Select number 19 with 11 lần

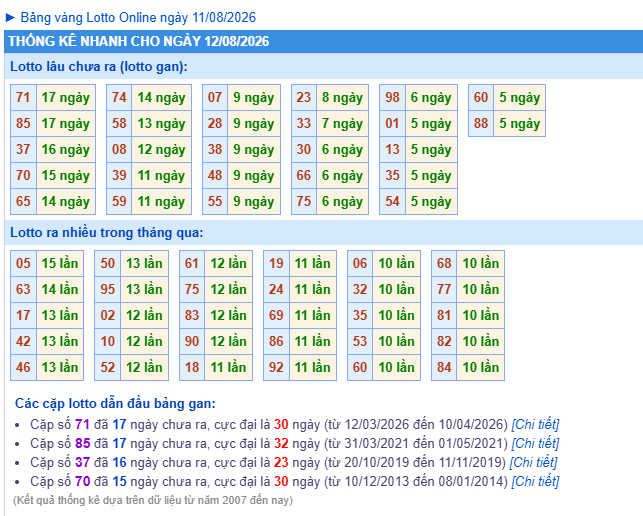(x=276, y=263)
